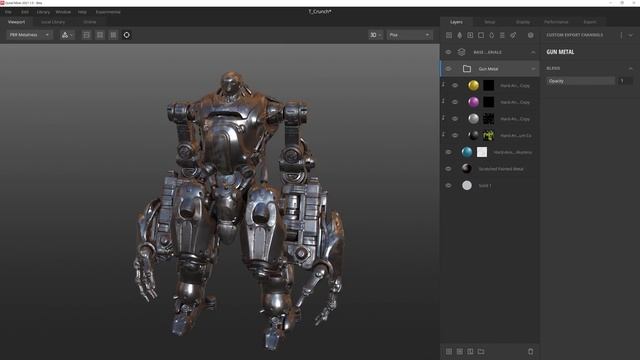Open the Library menu
The image size is (640, 360).
click(43, 12)
